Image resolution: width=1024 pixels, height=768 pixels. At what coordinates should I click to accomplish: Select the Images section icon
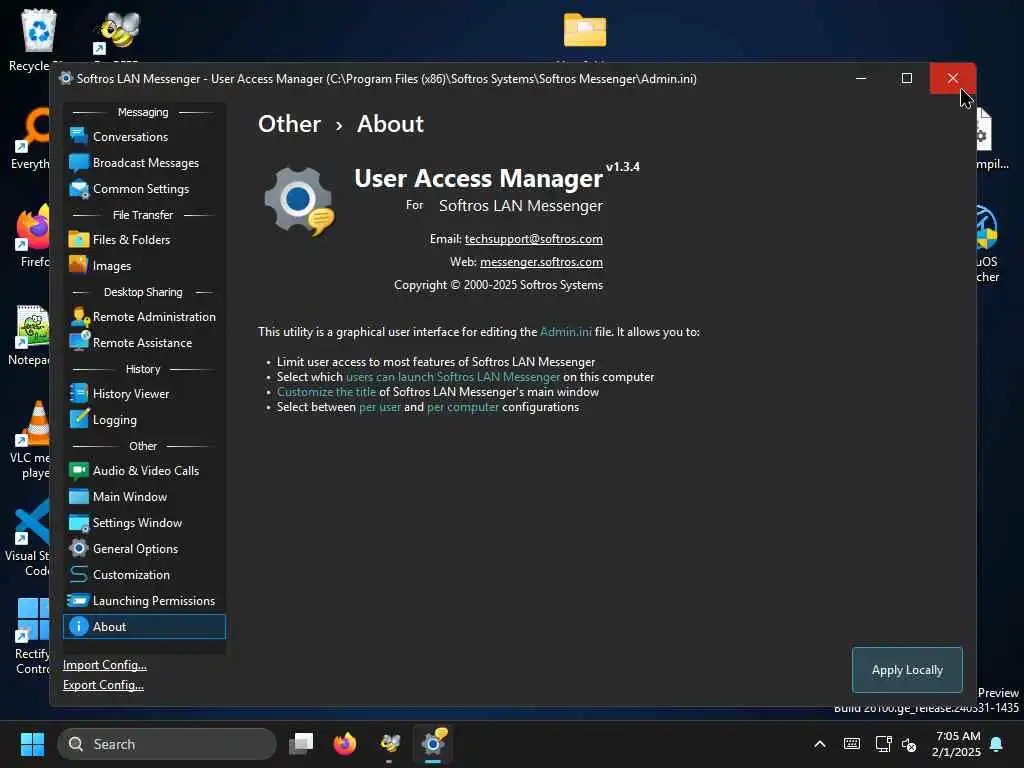pos(78,265)
